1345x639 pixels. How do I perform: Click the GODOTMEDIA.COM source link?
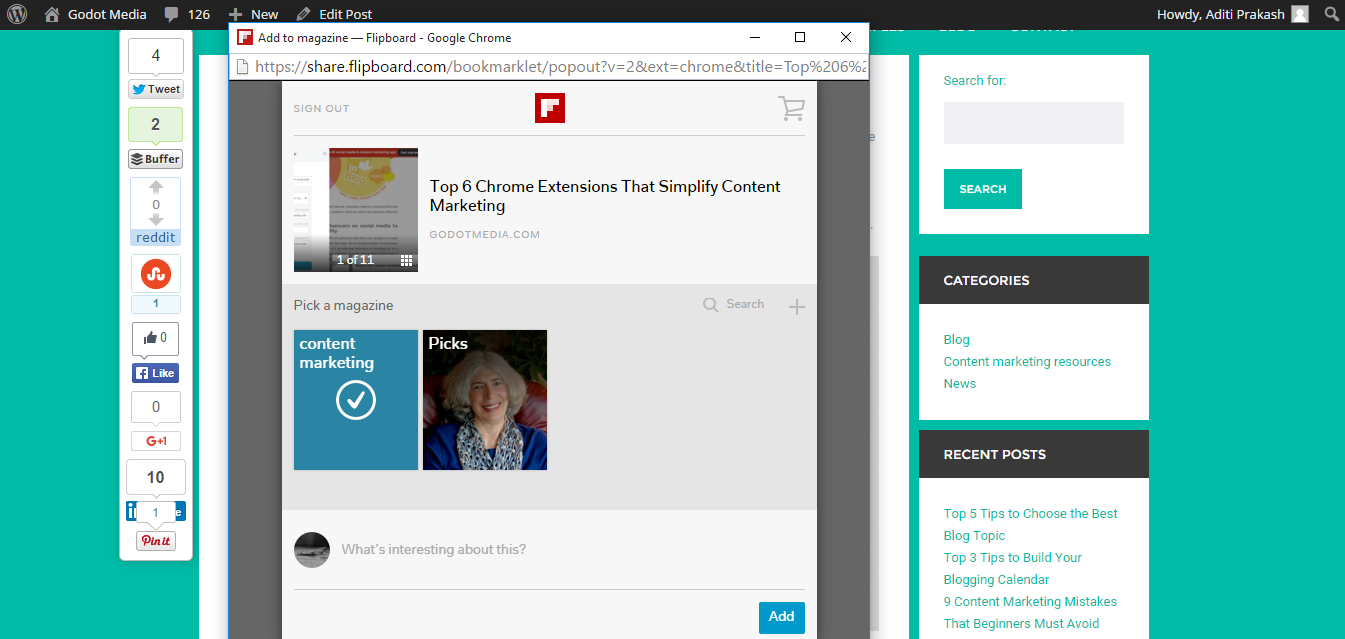click(485, 235)
